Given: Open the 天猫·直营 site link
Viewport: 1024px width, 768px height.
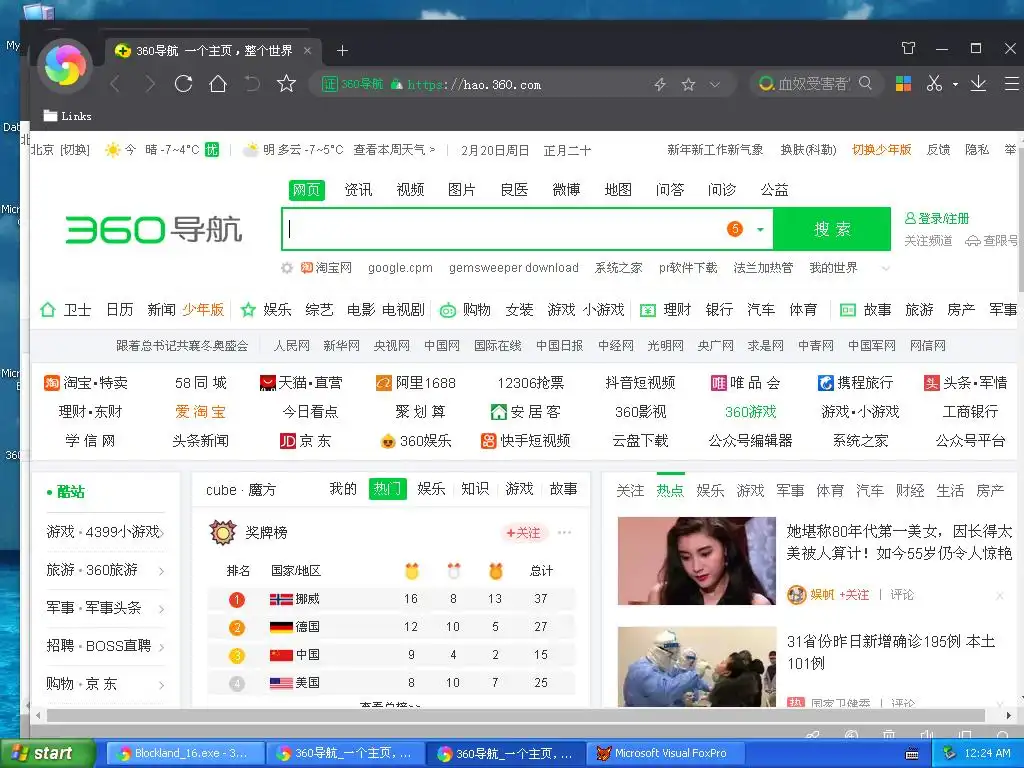Looking at the screenshot, I should click(x=301, y=383).
